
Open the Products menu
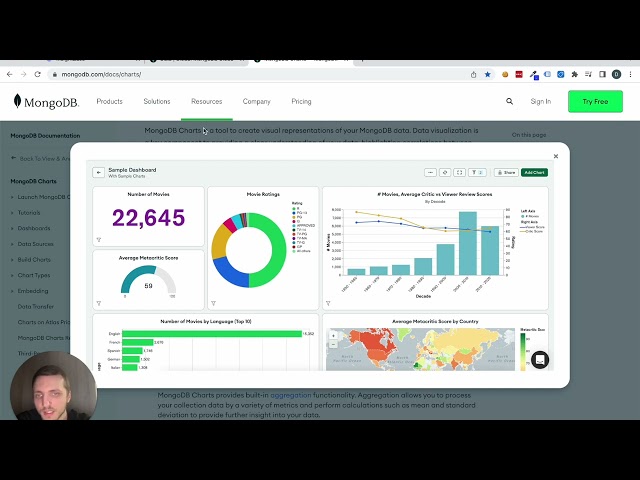point(109,101)
